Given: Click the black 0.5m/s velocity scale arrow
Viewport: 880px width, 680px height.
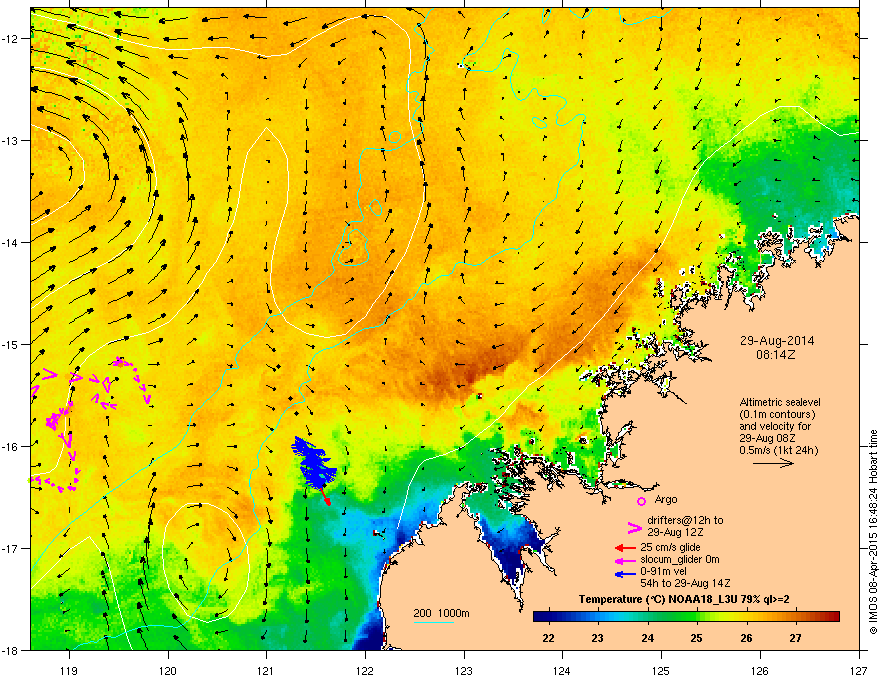Looking at the screenshot, I should (x=773, y=463).
